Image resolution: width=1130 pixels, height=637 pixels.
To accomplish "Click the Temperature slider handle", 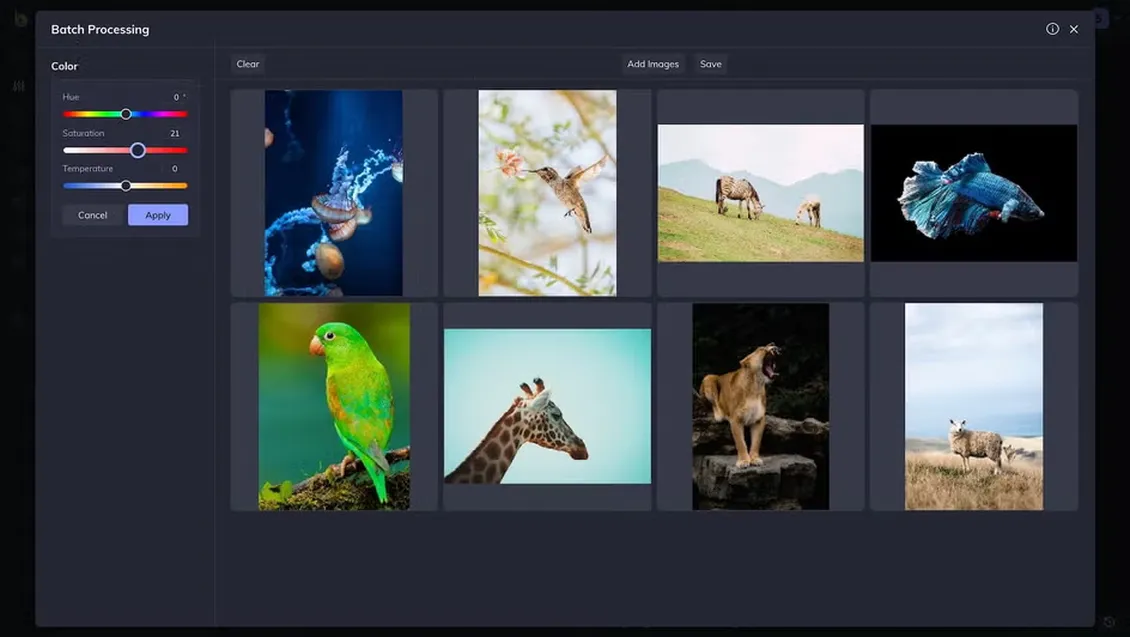I will [x=126, y=186].
